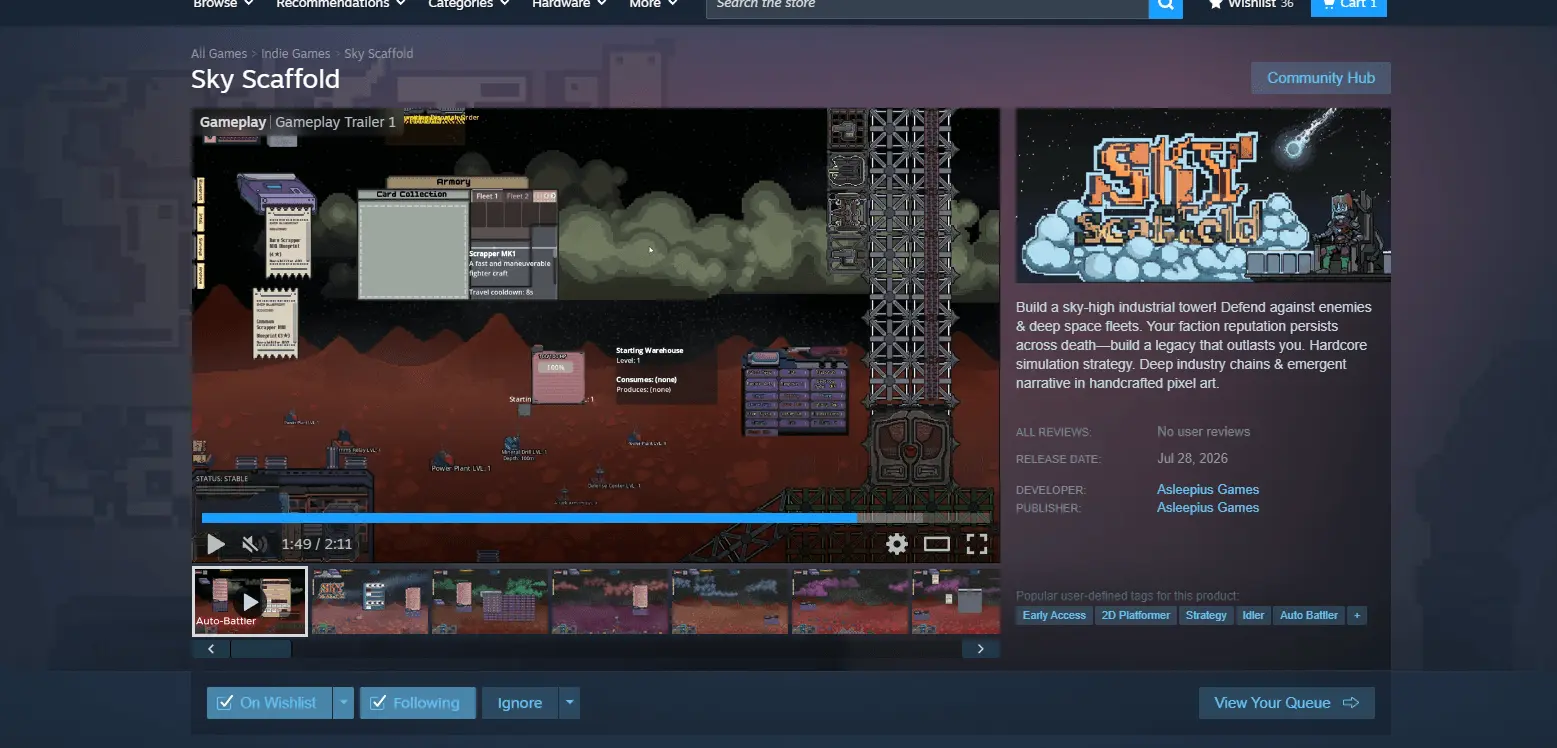The image size is (1557, 748).
Task: Open publisher Asleepius Games link
Action: [1208, 507]
